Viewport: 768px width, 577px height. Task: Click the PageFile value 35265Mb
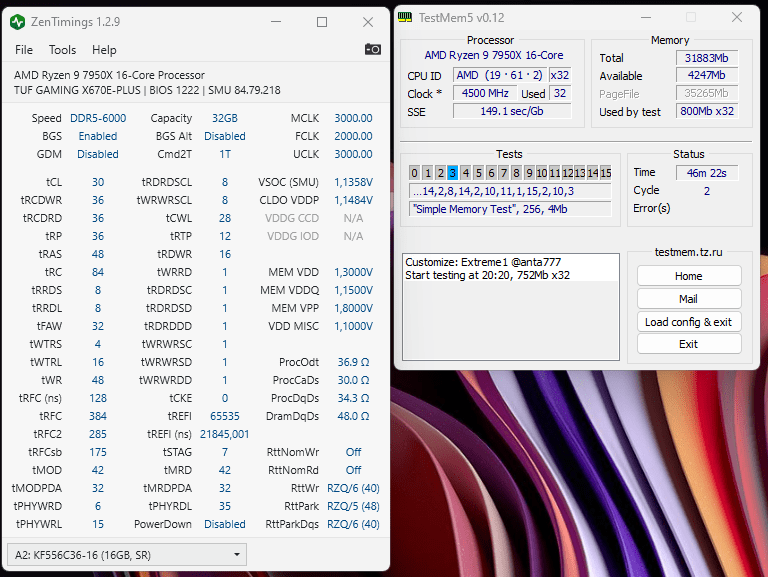point(707,93)
